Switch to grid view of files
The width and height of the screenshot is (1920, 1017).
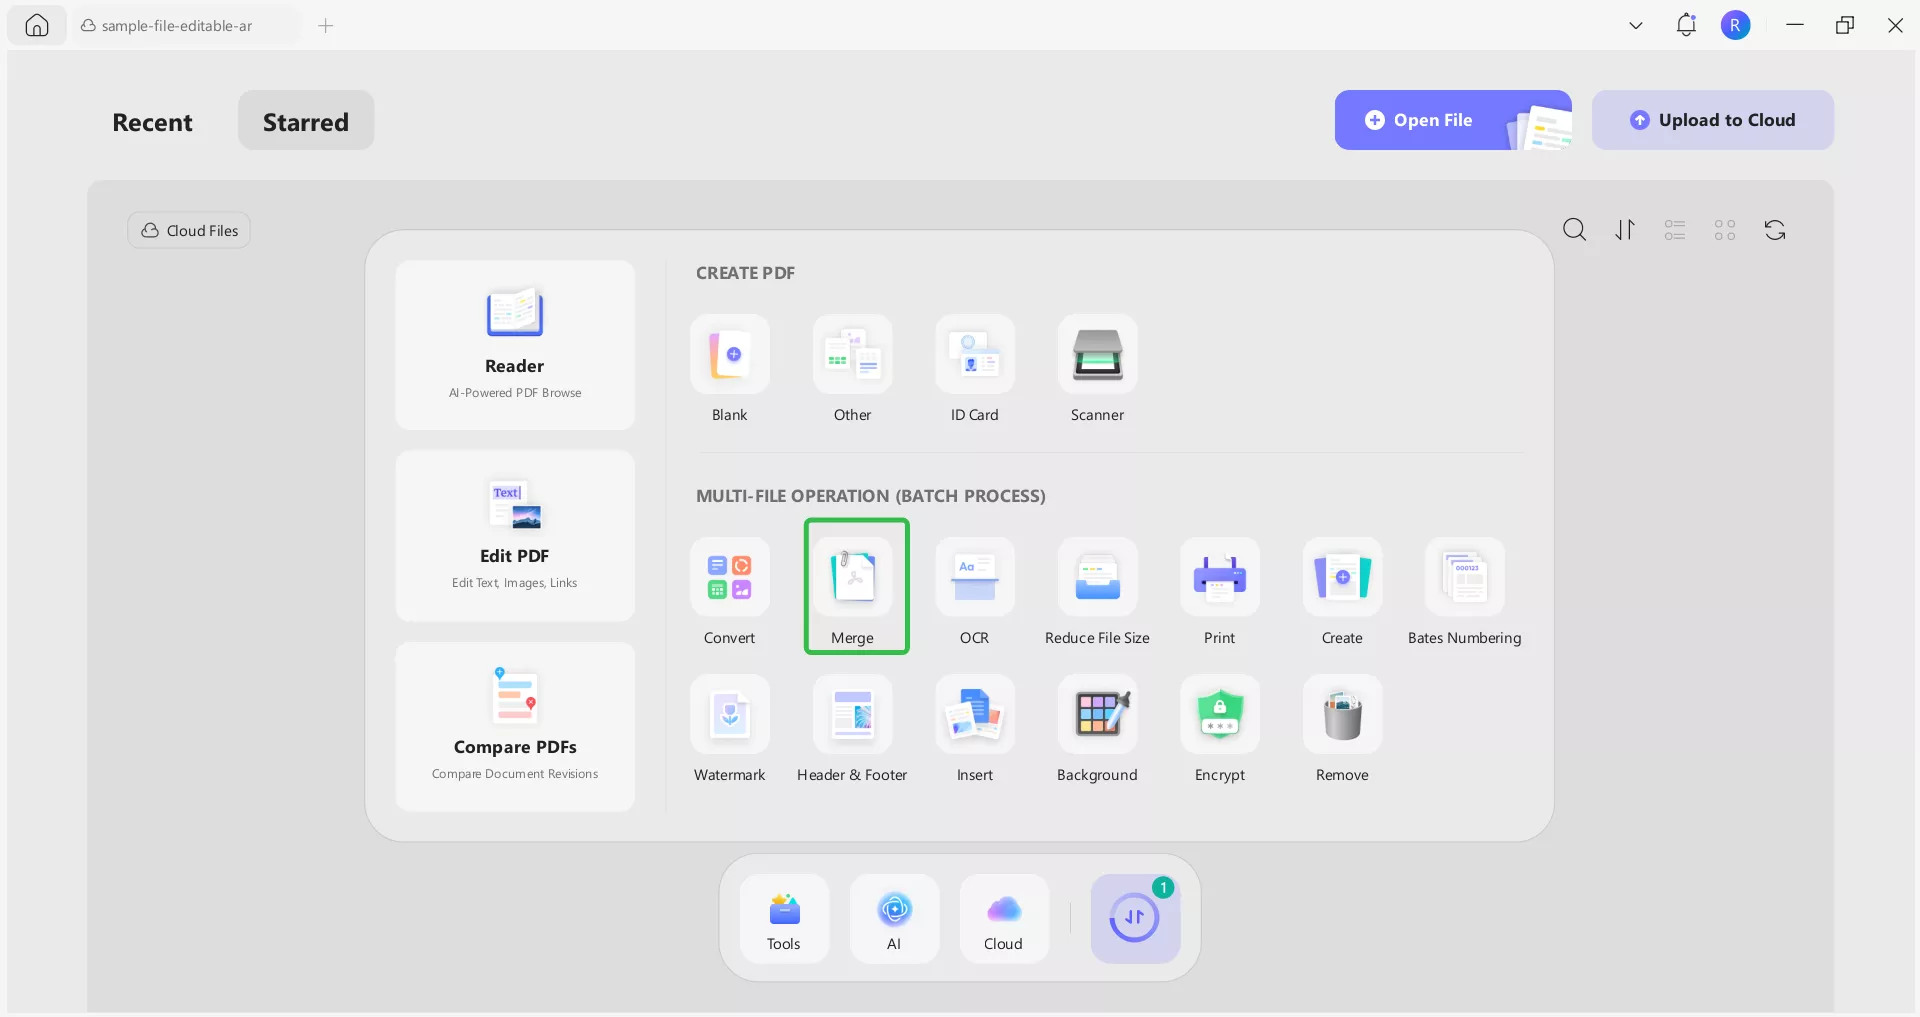pyautogui.click(x=1724, y=230)
